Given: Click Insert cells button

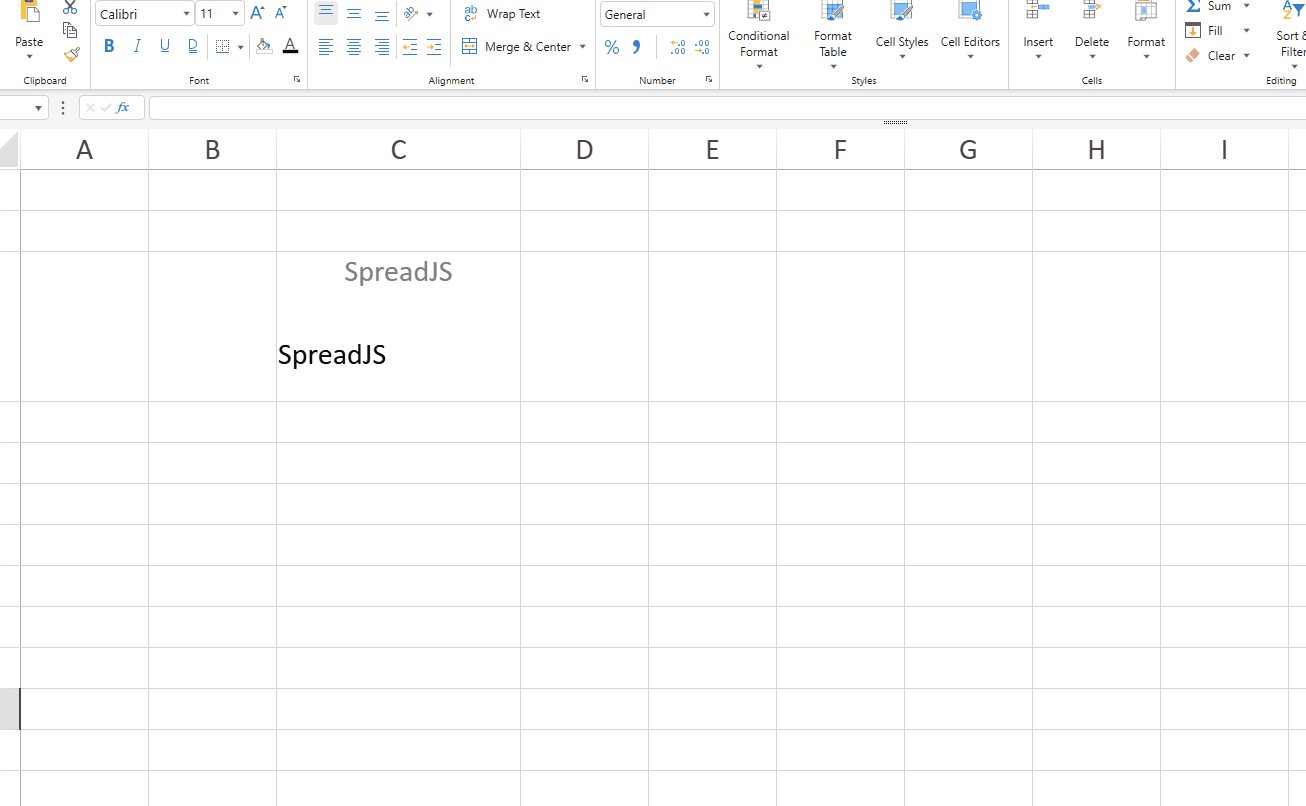Looking at the screenshot, I should 1038,30.
